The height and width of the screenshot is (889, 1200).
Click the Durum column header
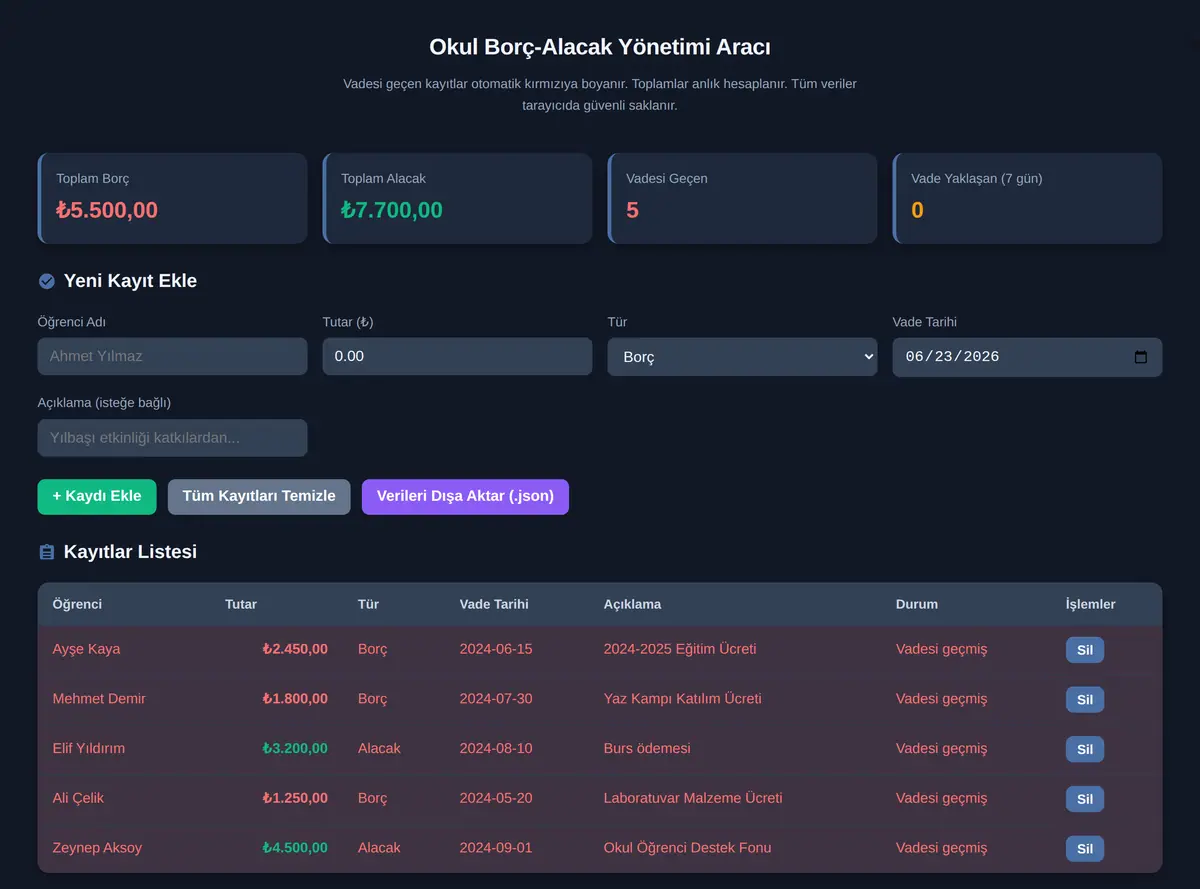click(x=917, y=604)
